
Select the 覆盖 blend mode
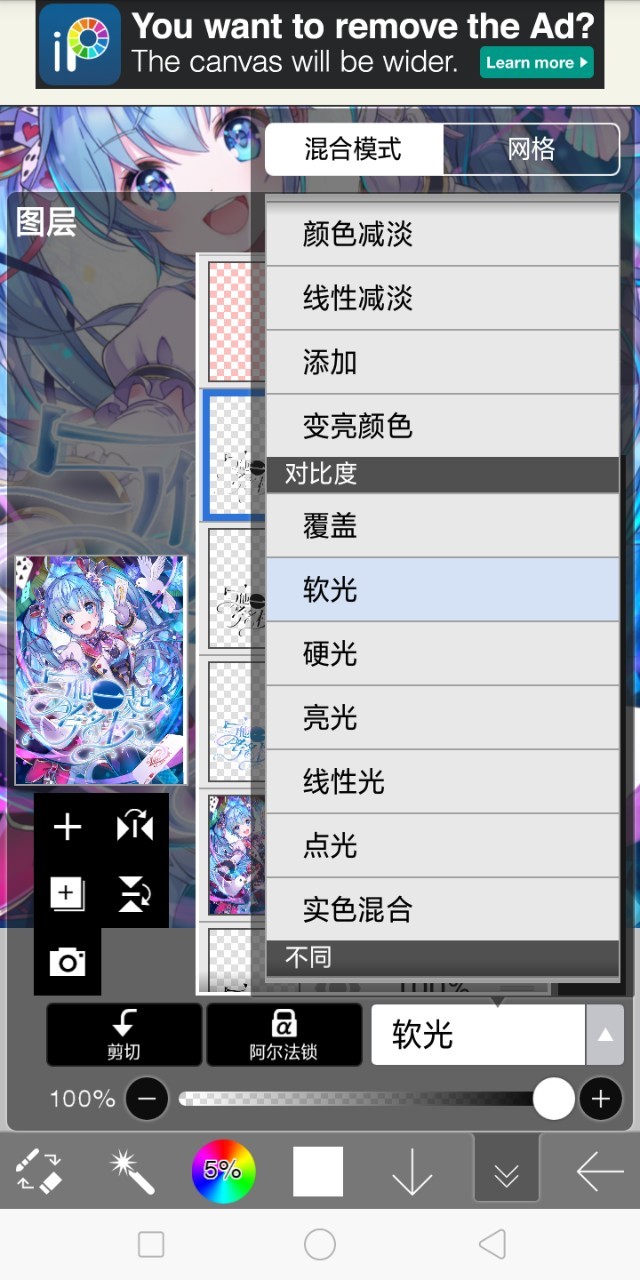pyautogui.click(x=442, y=526)
